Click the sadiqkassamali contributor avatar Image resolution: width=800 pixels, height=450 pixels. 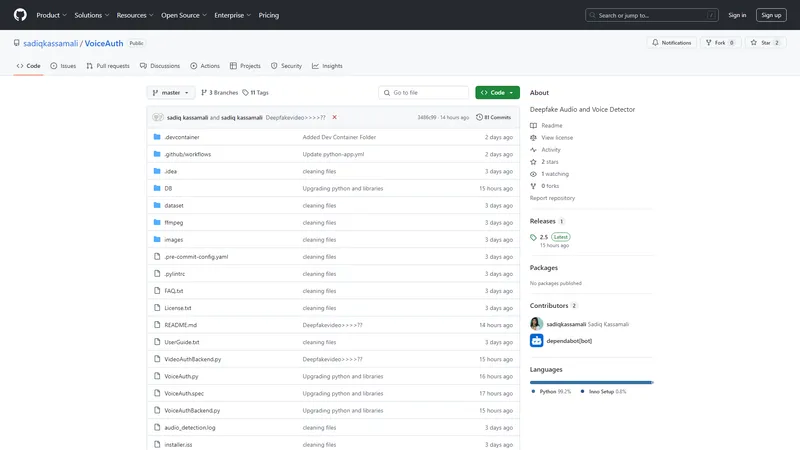[536, 324]
